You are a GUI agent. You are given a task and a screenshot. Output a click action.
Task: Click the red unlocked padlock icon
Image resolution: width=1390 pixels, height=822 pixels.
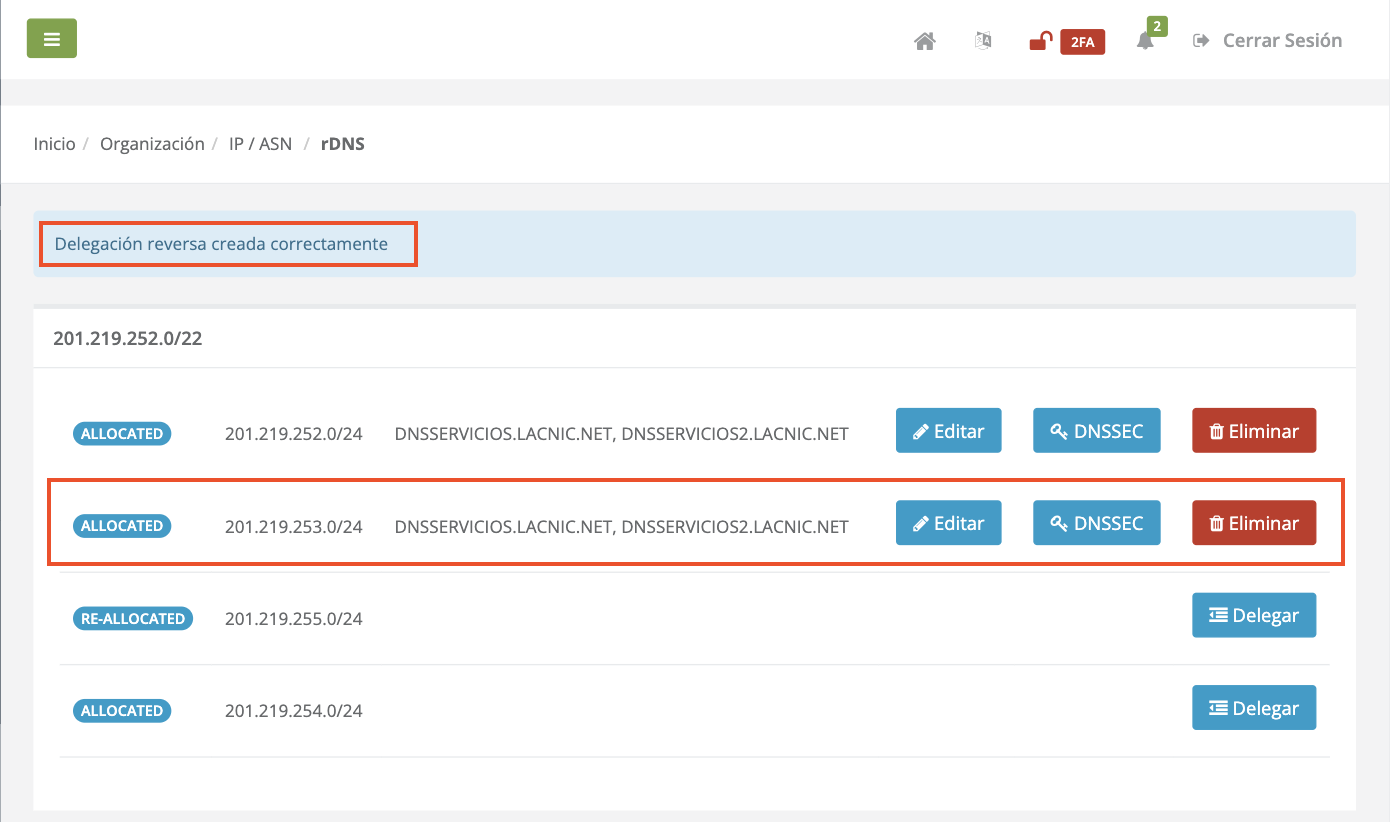pos(1041,41)
